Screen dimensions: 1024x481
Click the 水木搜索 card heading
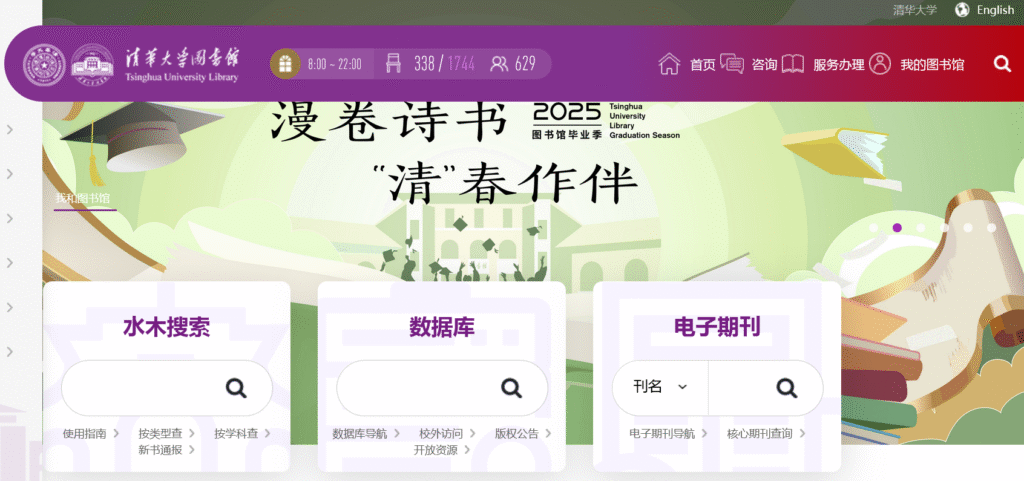point(167,328)
